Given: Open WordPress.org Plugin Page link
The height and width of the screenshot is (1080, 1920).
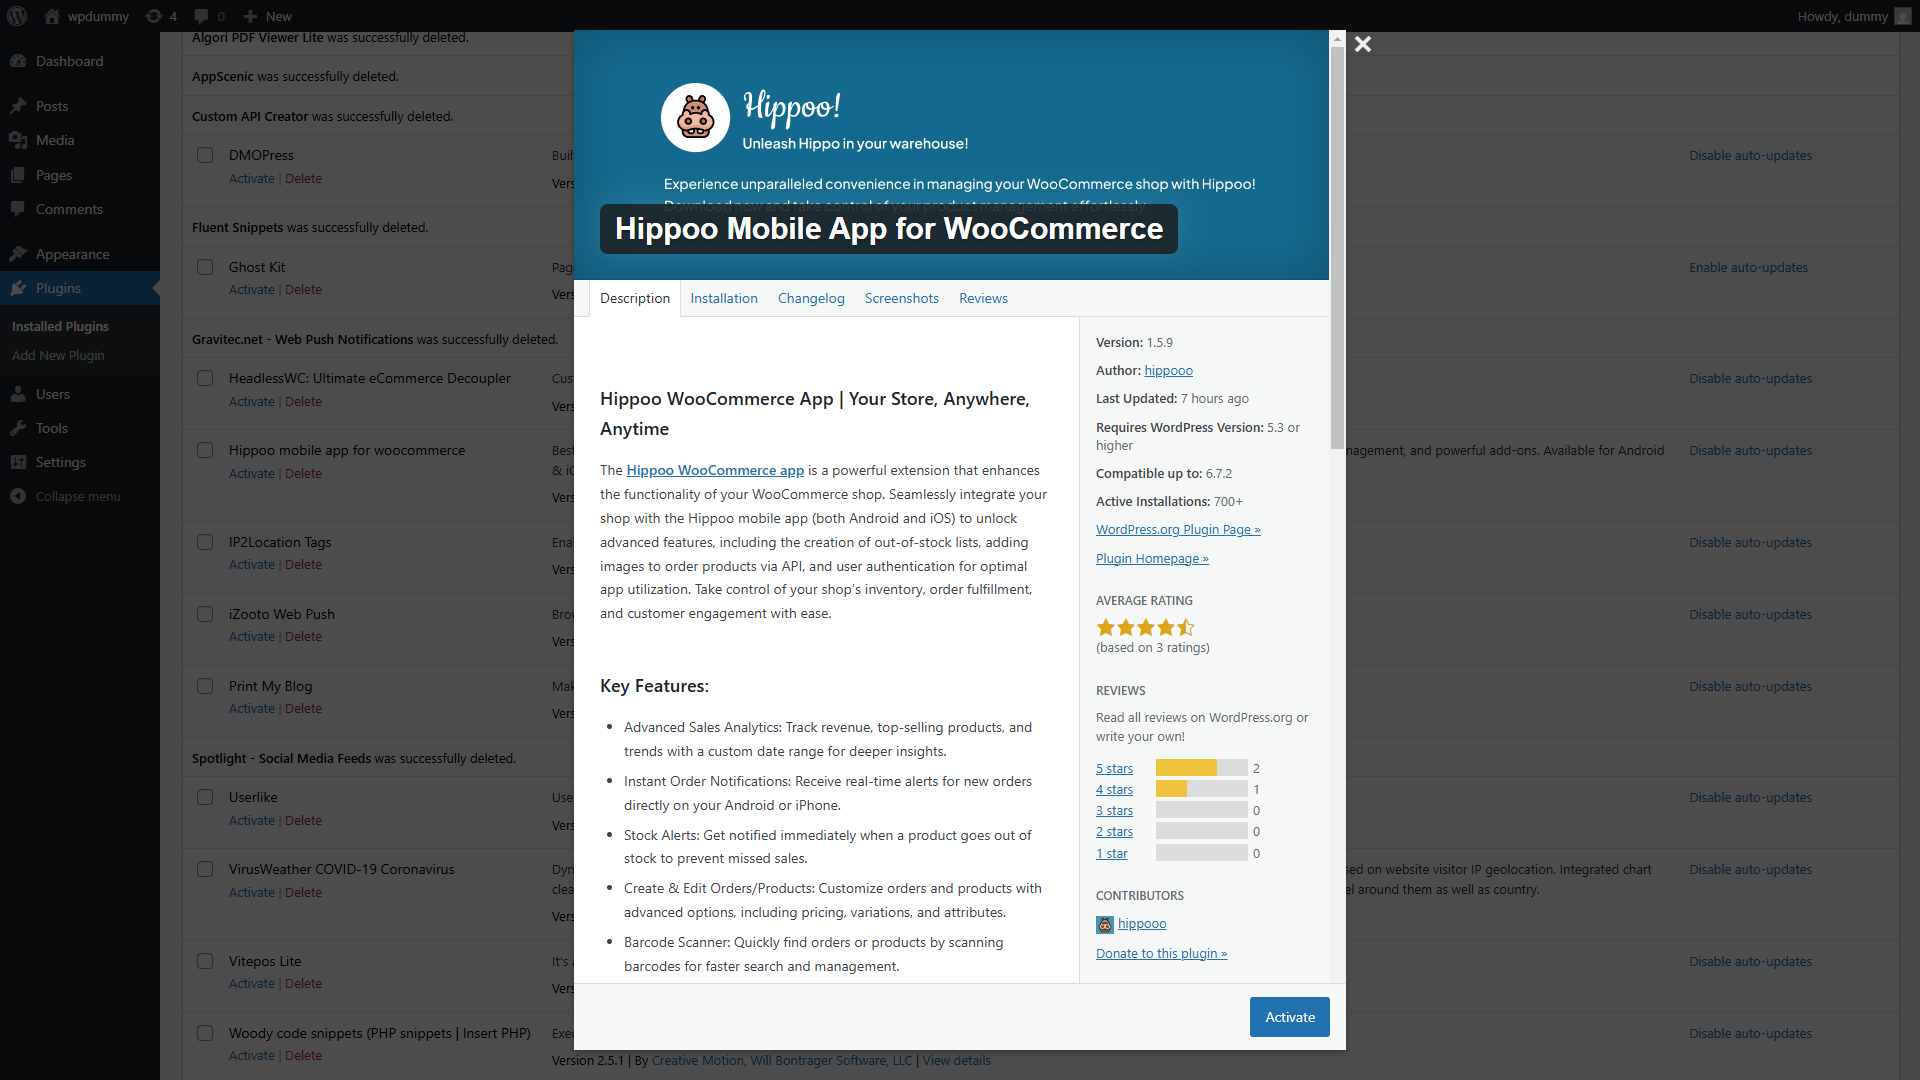Looking at the screenshot, I should [1178, 529].
